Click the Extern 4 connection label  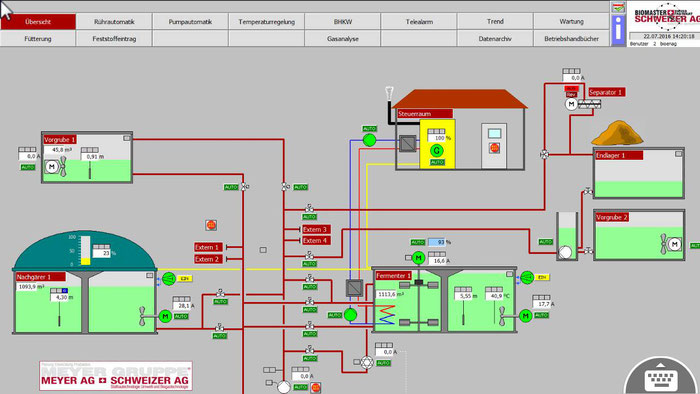[x=316, y=241]
